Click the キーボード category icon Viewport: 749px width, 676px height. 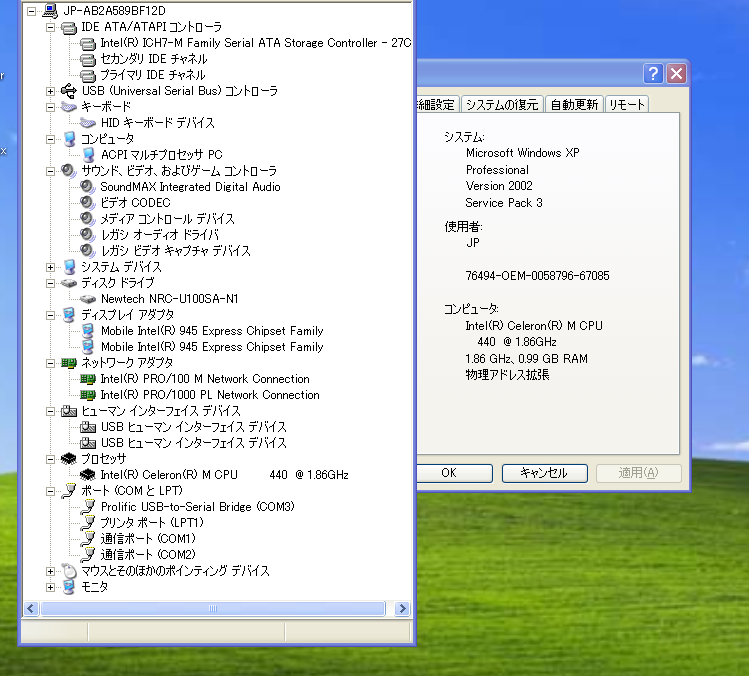click(x=69, y=107)
